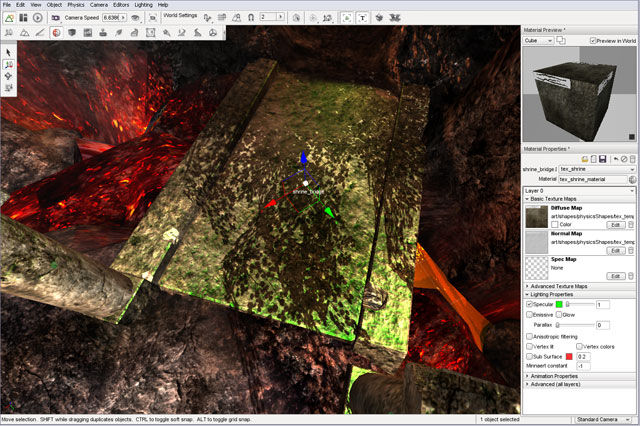Click the play game button in toolbar
Viewport: 640px width, 426px height.
37,18
